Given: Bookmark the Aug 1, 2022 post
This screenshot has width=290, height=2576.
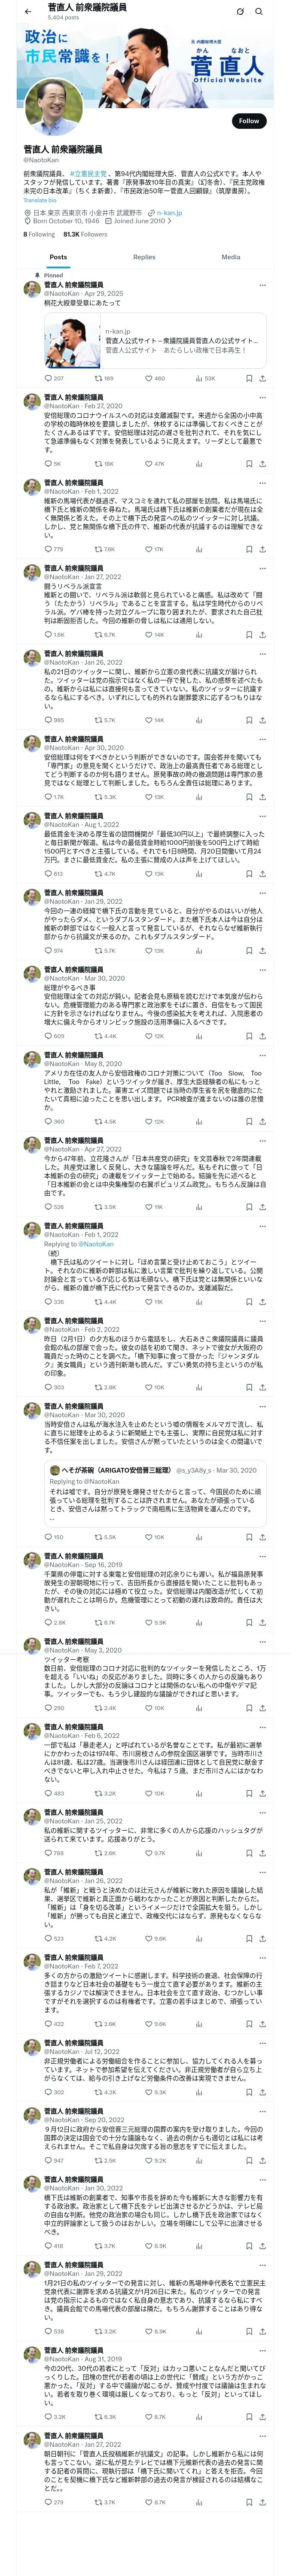Looking at the screenshot, I should pyautogui.click(x=248, y=874).
